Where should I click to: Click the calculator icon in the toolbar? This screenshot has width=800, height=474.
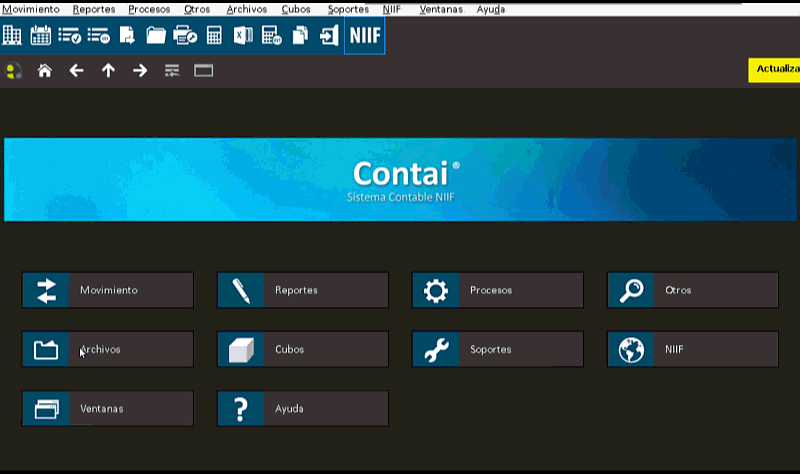point(214,36)
